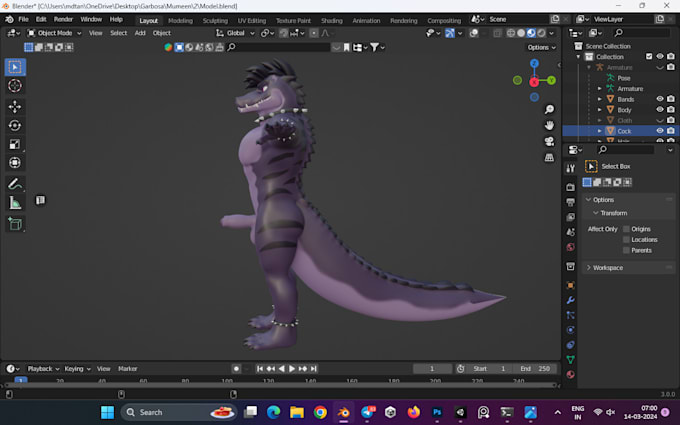Open Firefox from the Windows taskbar
The width and height of the screenshot is (680, 425).
tap(414, 412)
